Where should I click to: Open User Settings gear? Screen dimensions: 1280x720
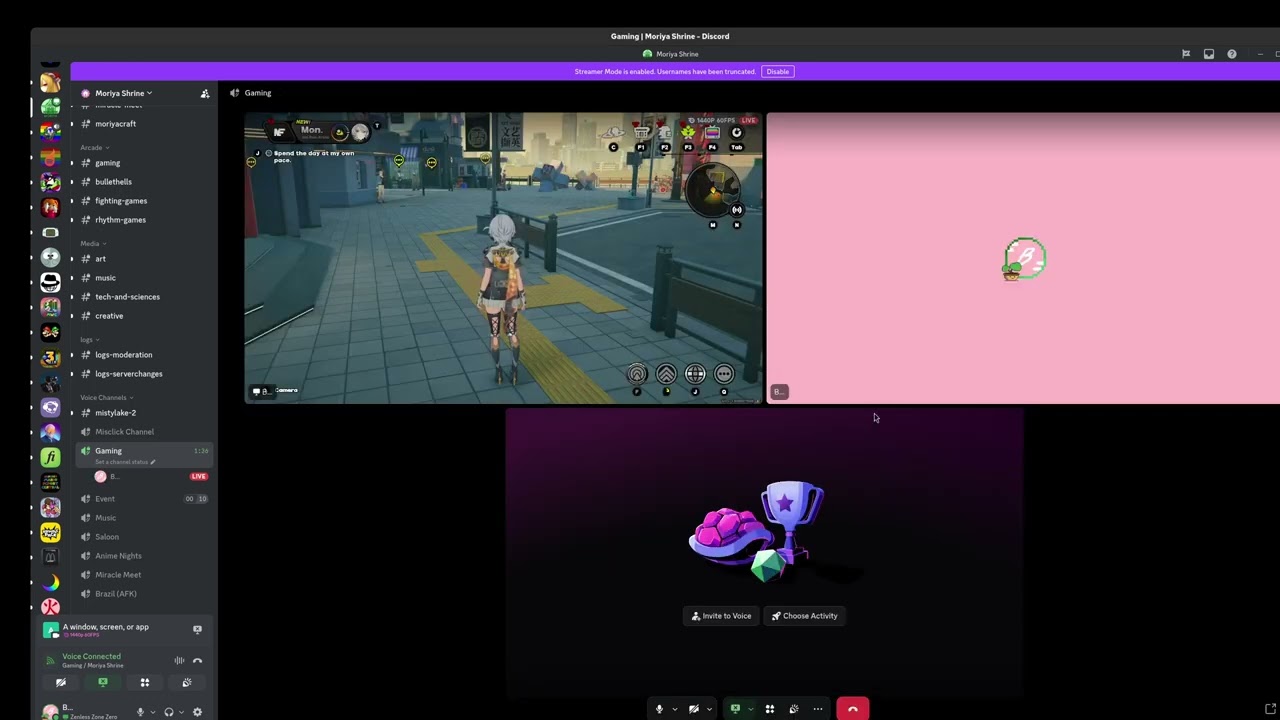[197, 712]
